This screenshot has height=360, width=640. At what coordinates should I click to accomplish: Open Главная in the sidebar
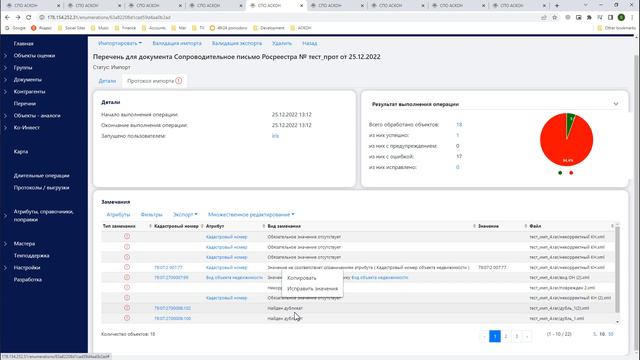24,44
